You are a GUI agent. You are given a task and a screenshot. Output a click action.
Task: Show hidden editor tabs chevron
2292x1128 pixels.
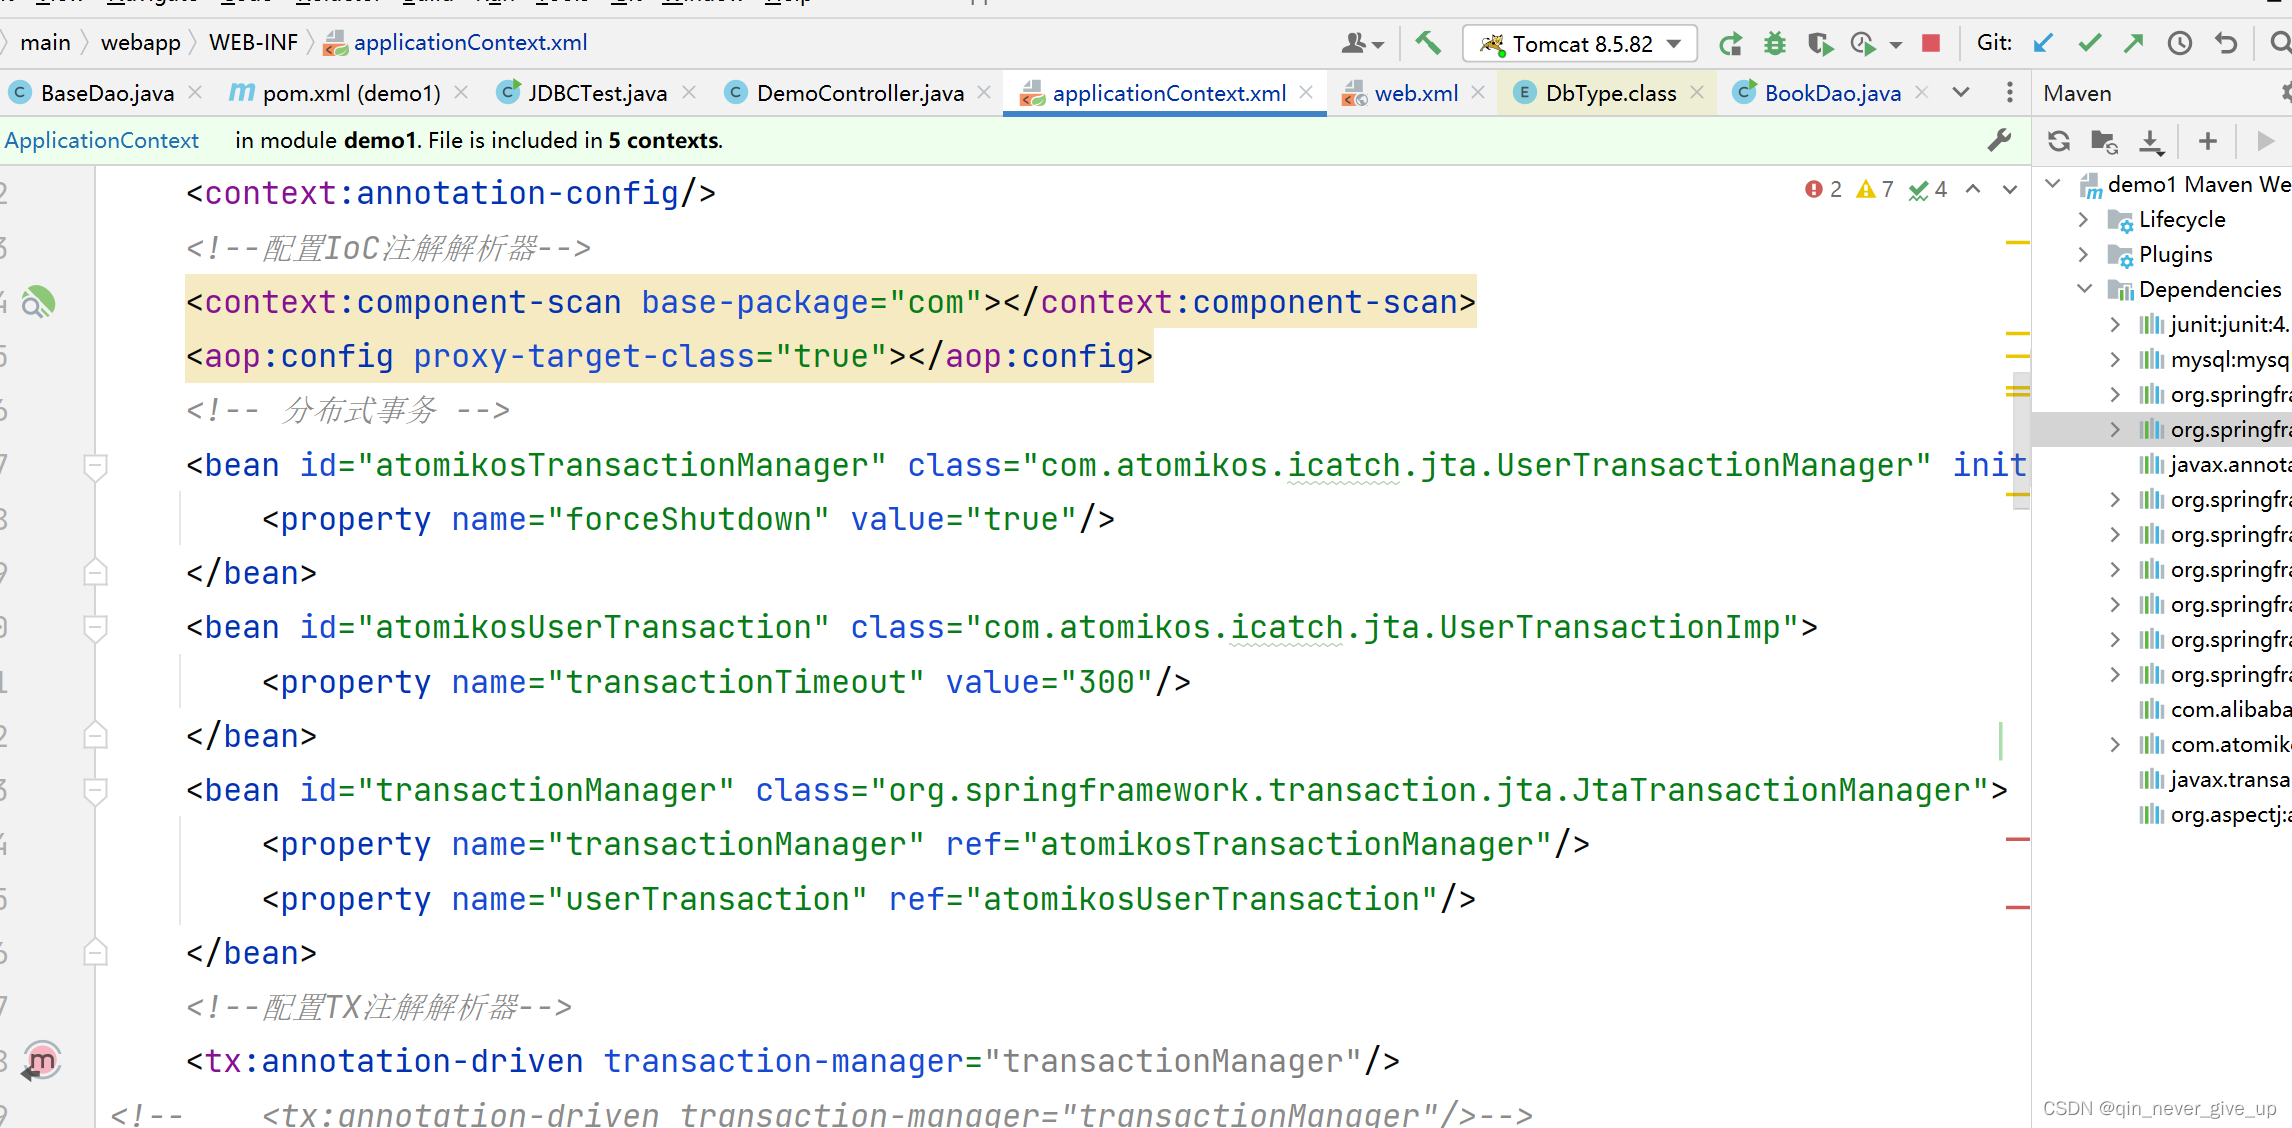click(1961, 93)
